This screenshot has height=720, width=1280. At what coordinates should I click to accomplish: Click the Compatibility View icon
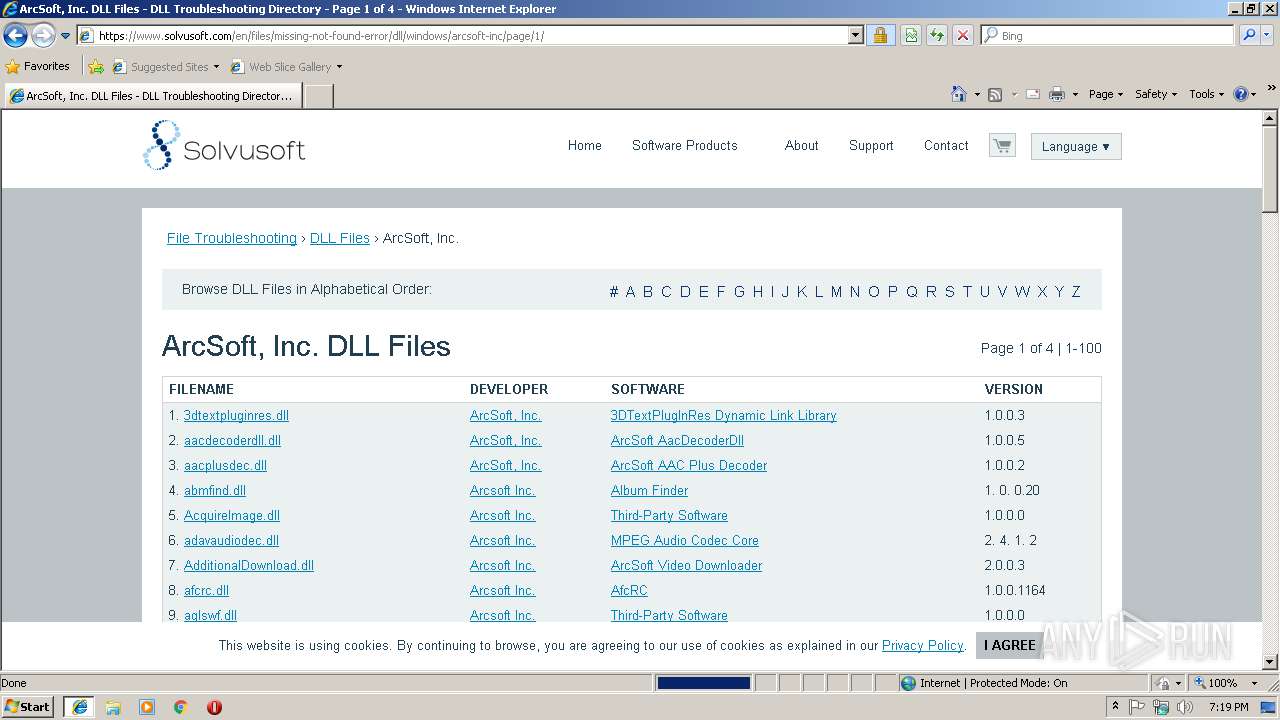pos(911,35)
